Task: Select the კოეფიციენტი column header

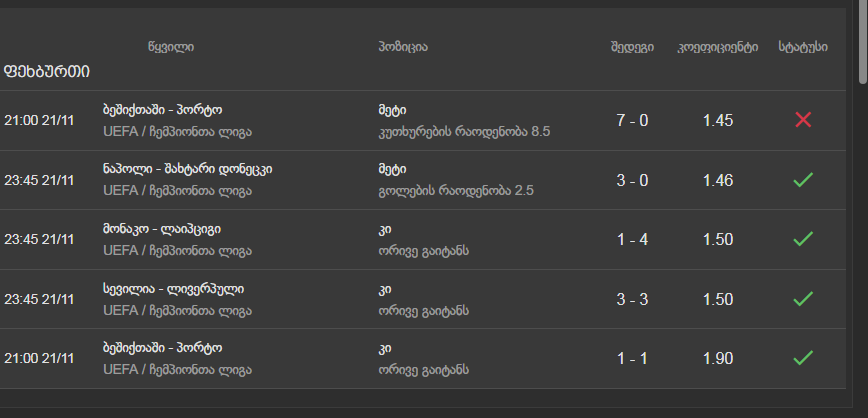Action: pyautogui.click(x=717, y=47)
